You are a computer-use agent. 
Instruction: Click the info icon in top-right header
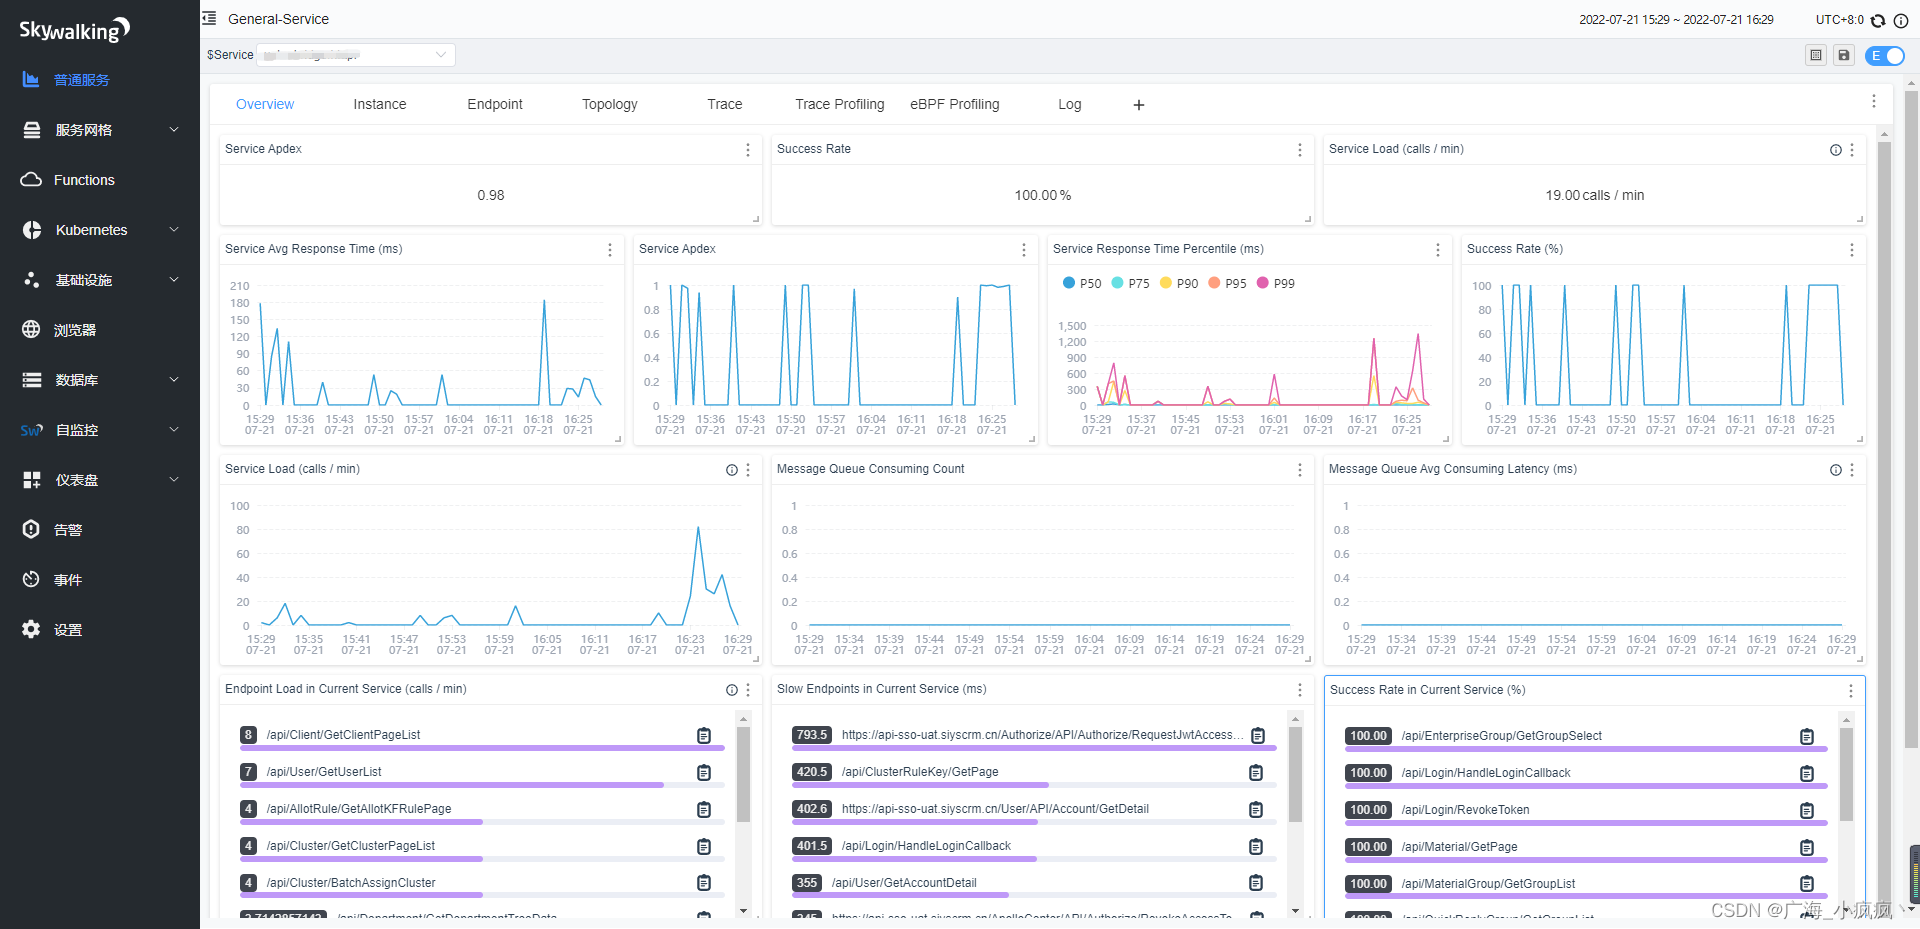1901,20
